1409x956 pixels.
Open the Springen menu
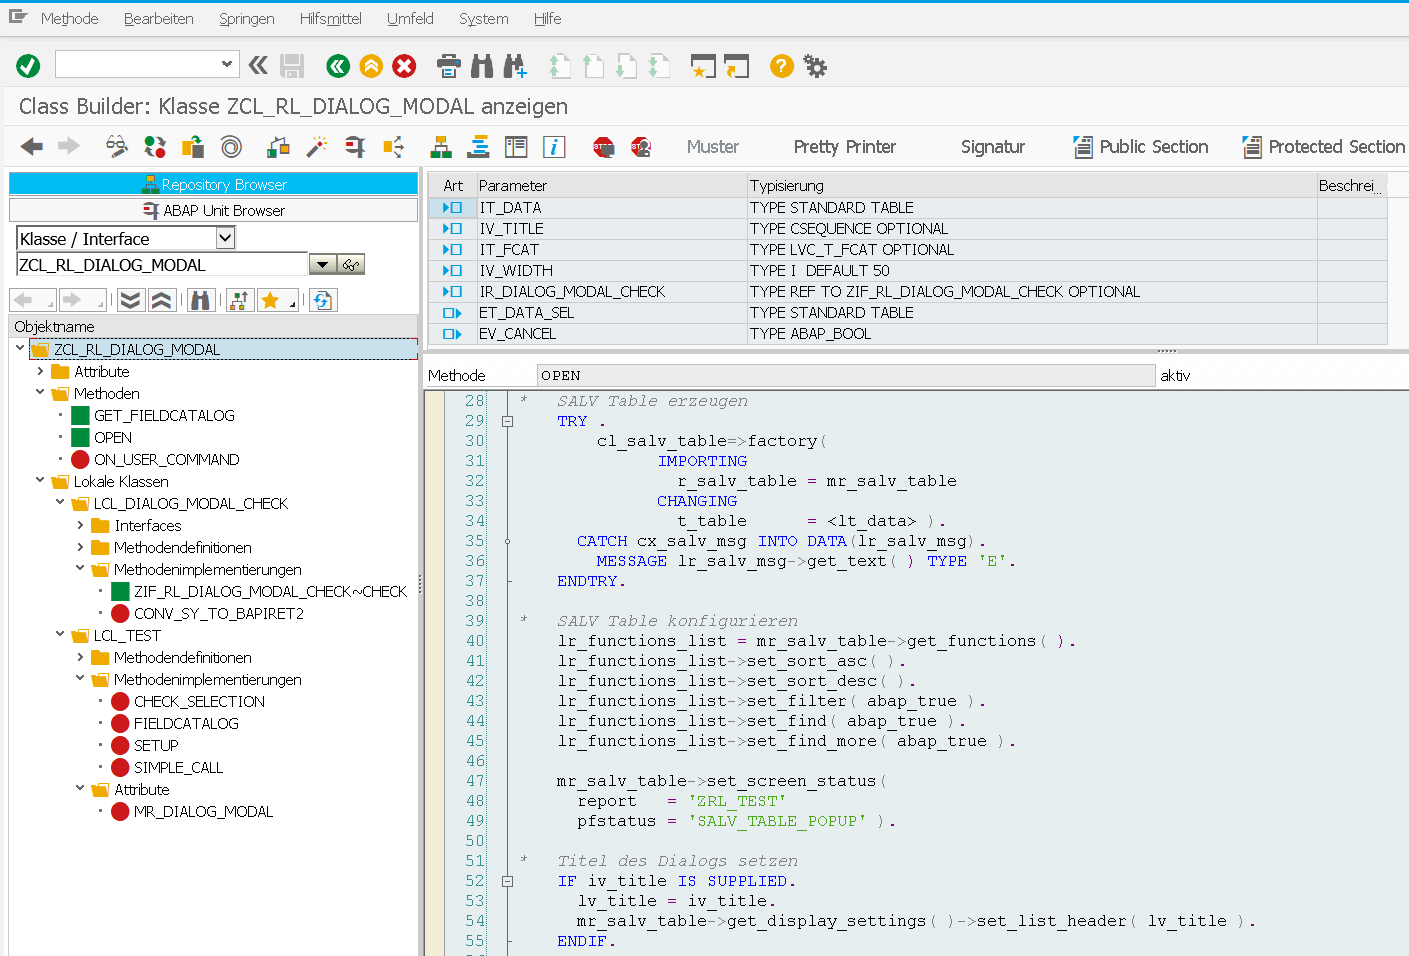click(x=246, y=18)
